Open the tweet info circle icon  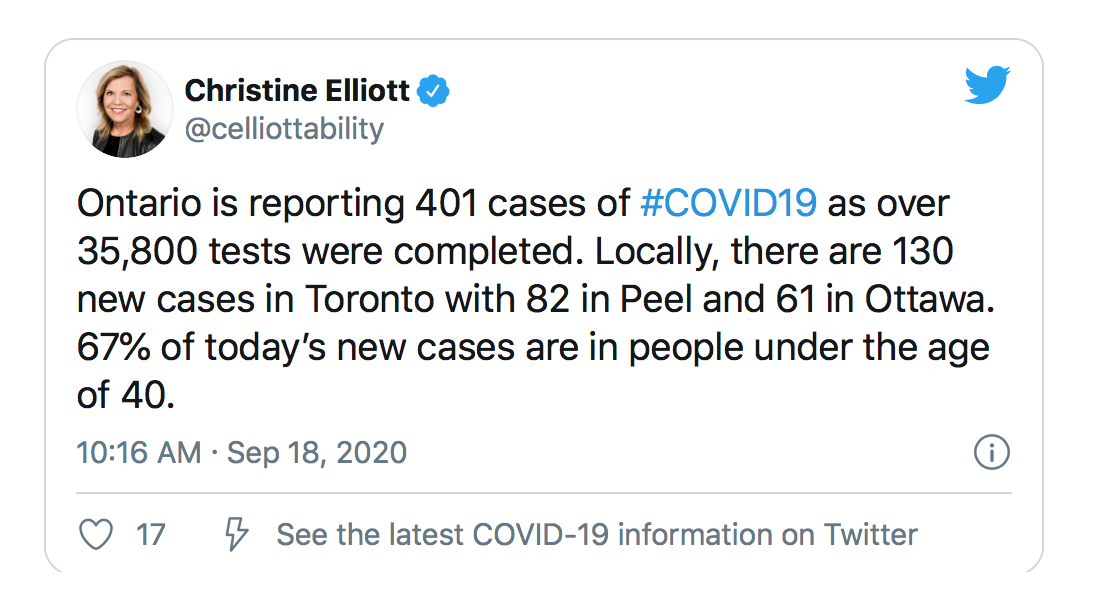click(991, 452)
